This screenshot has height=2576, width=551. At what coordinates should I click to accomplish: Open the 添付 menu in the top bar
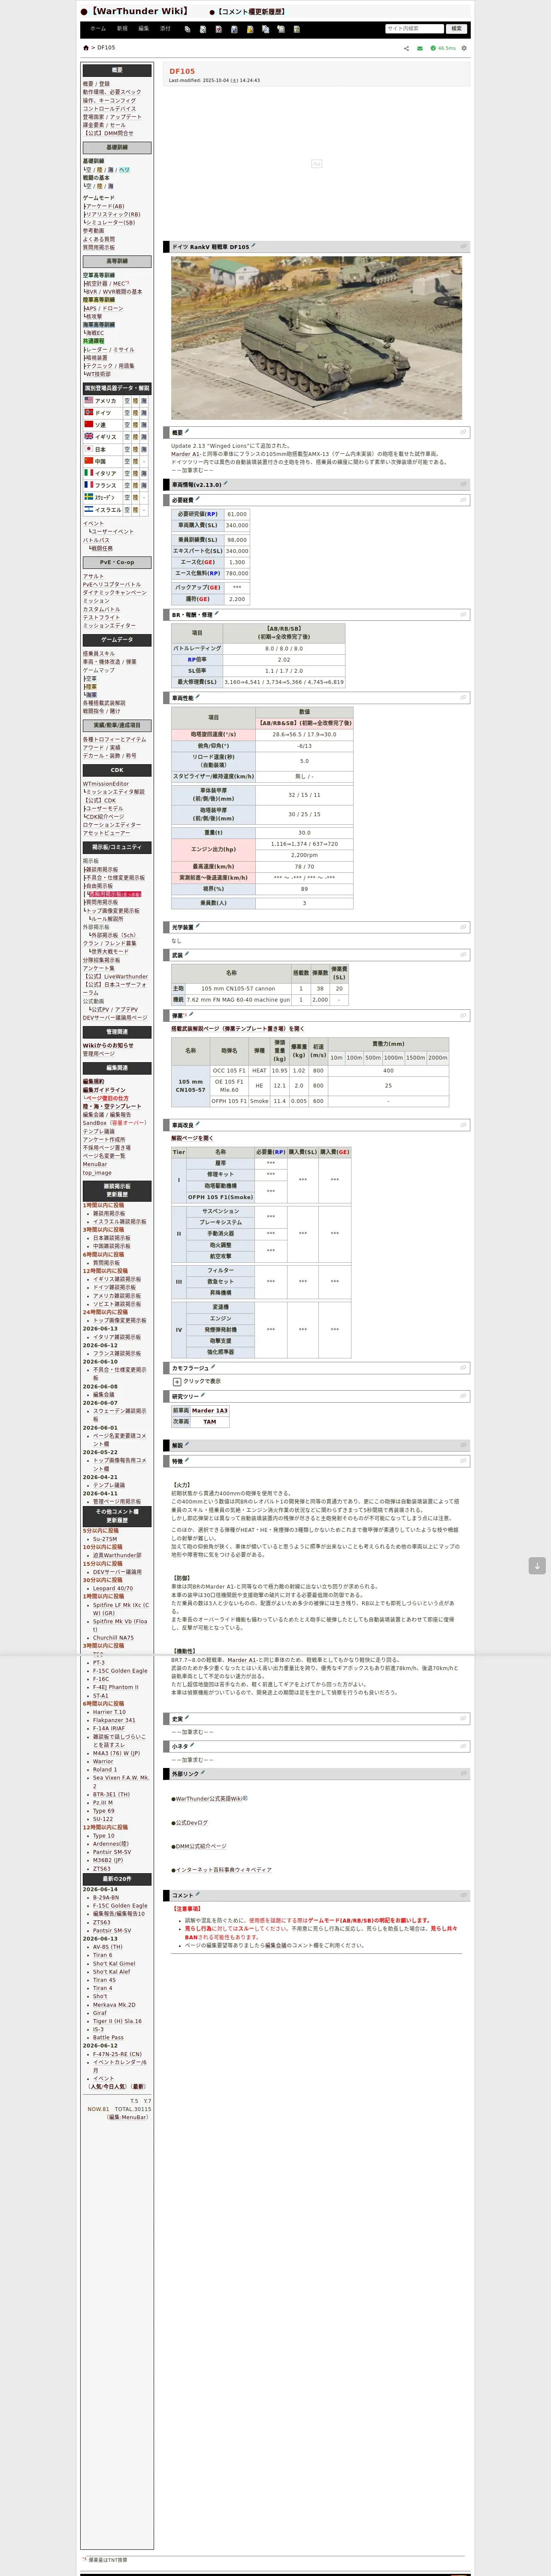tap(166, 29)
